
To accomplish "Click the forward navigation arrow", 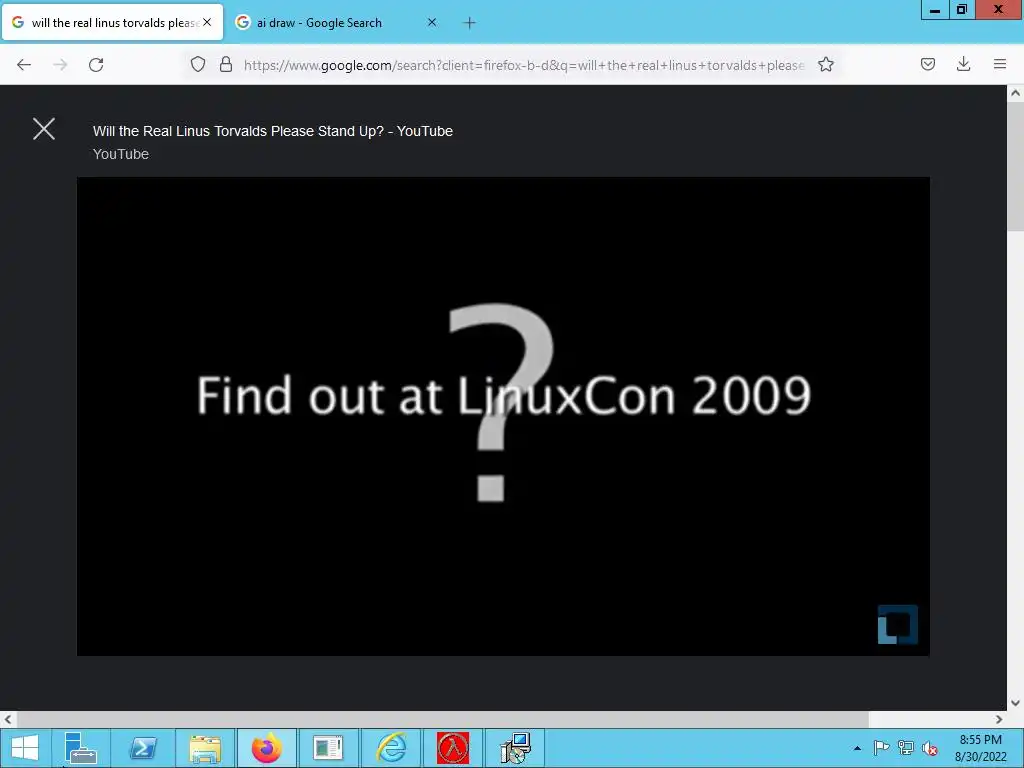I will (60, 65).
